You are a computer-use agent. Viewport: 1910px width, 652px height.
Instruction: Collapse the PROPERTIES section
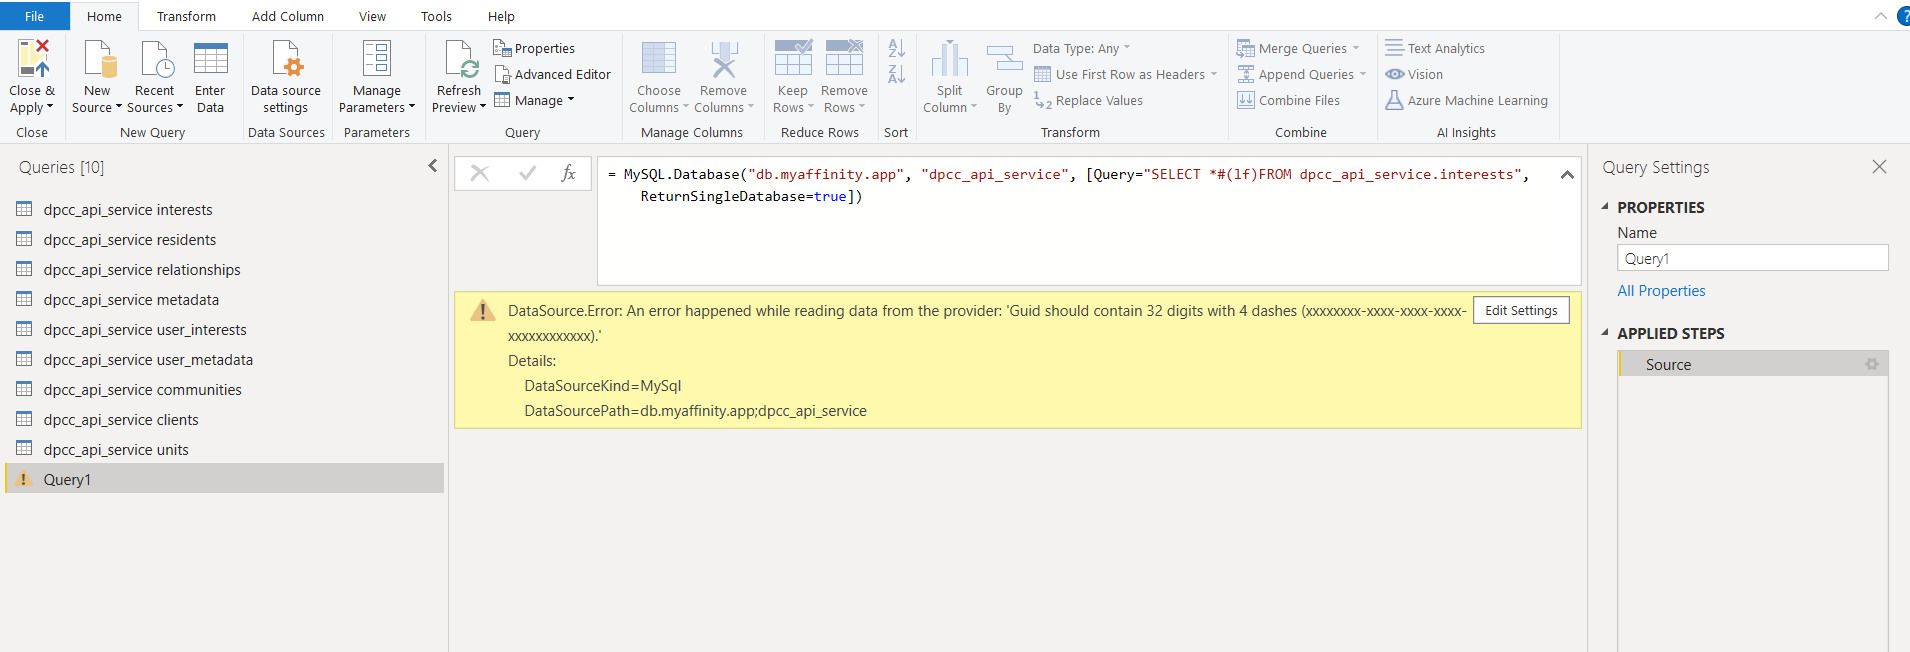[1605, 207]
